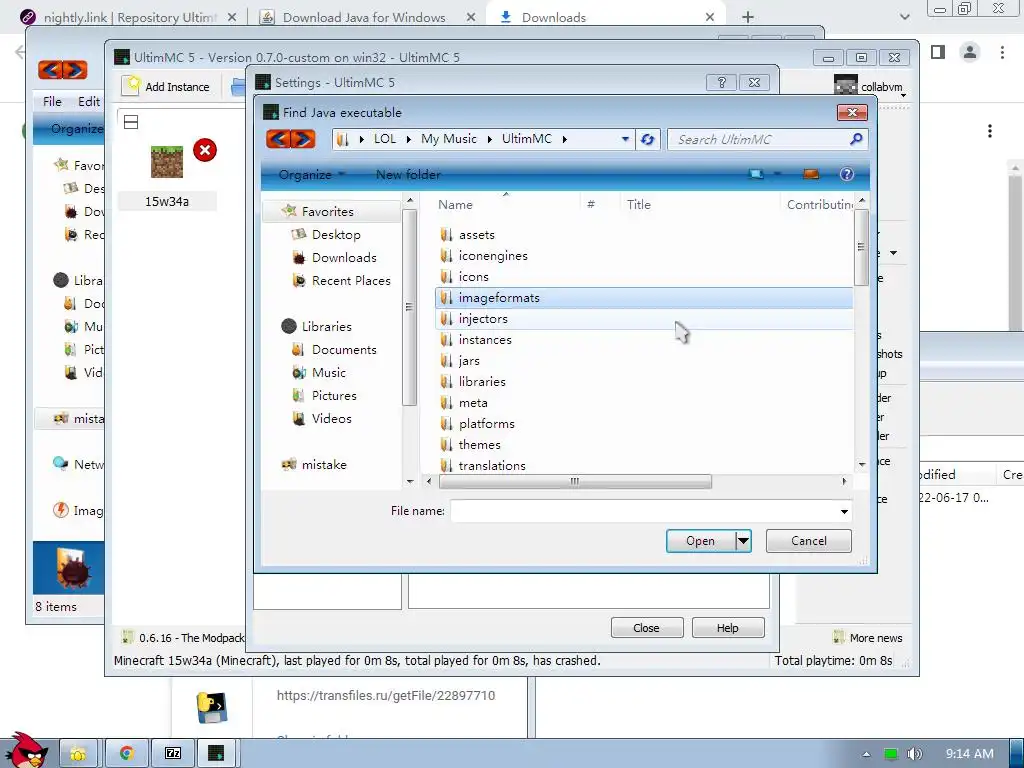
Task: Click the File name input field
Action: pyautogui.click(x=644, y=511)
